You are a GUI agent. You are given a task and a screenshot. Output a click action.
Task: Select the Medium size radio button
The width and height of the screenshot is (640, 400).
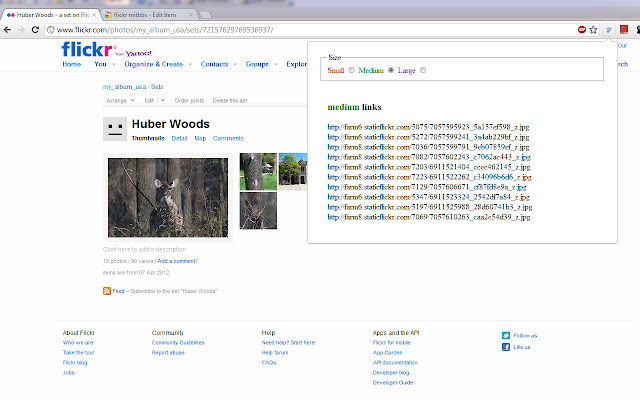391,70
